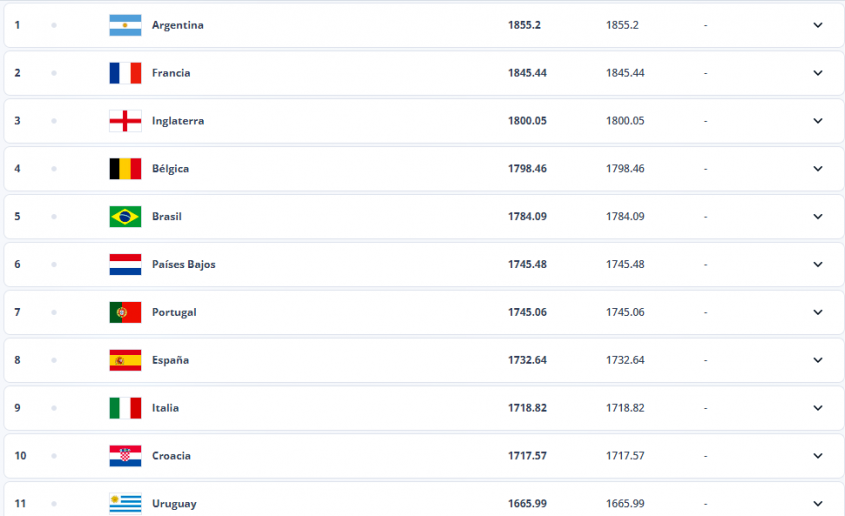Expand the Argentina row chevron

click(818, 25)
